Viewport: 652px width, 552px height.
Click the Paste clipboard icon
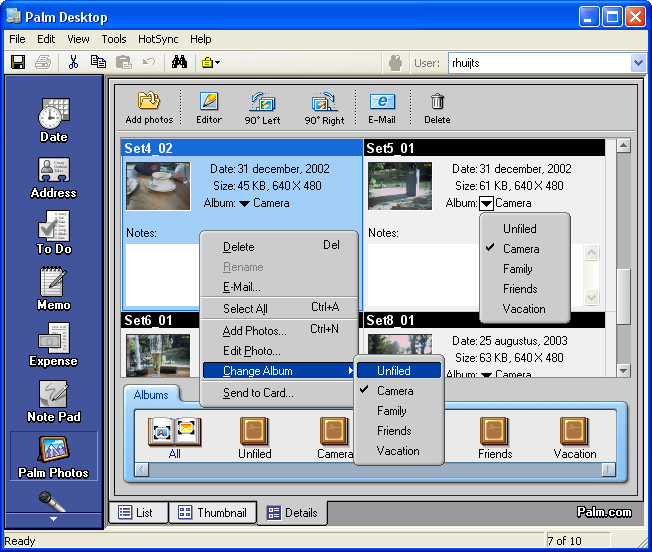[x=123, y=62]
